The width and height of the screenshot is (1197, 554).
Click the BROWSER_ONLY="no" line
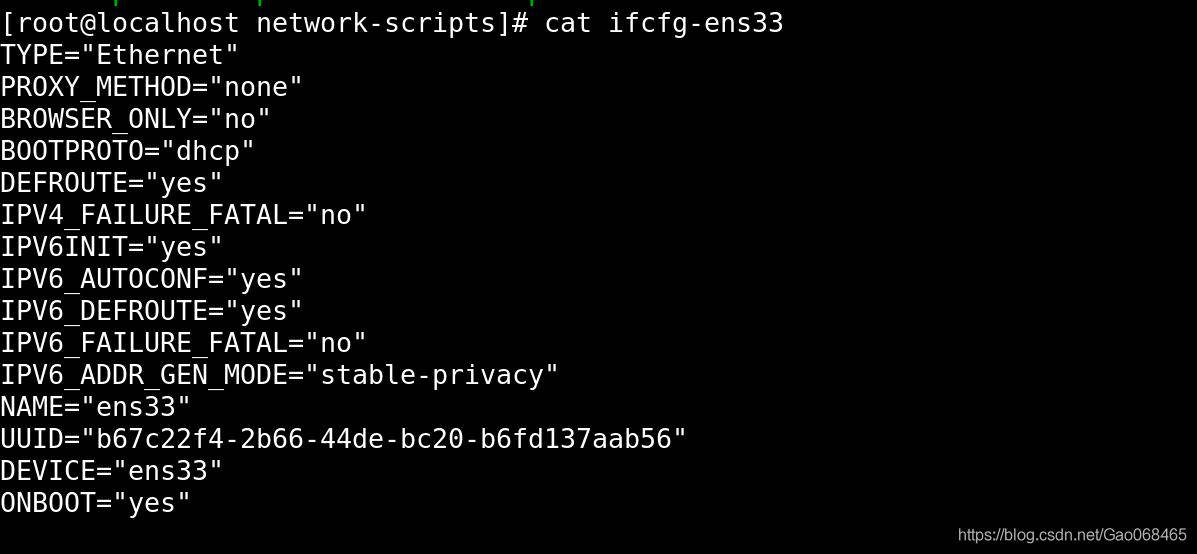[135, 119]
